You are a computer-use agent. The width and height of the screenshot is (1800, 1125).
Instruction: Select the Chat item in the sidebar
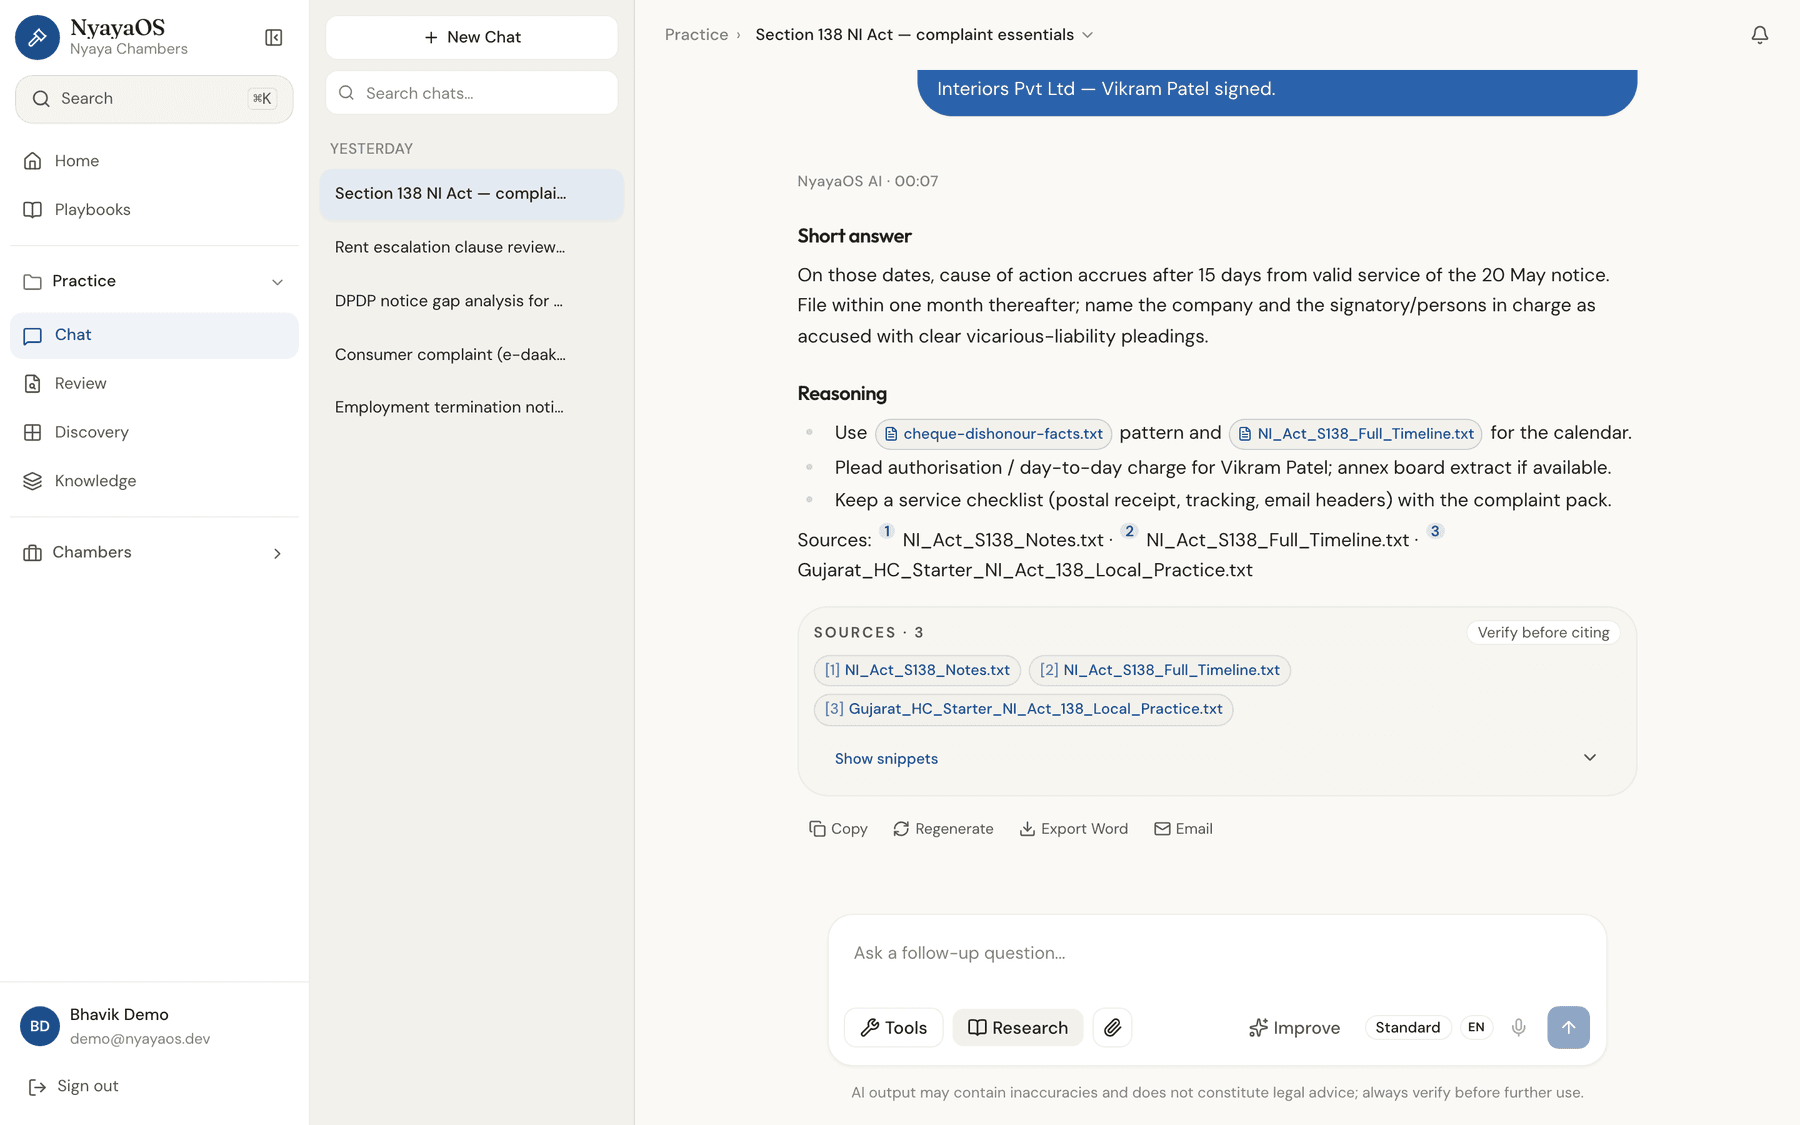pos(154,335)
